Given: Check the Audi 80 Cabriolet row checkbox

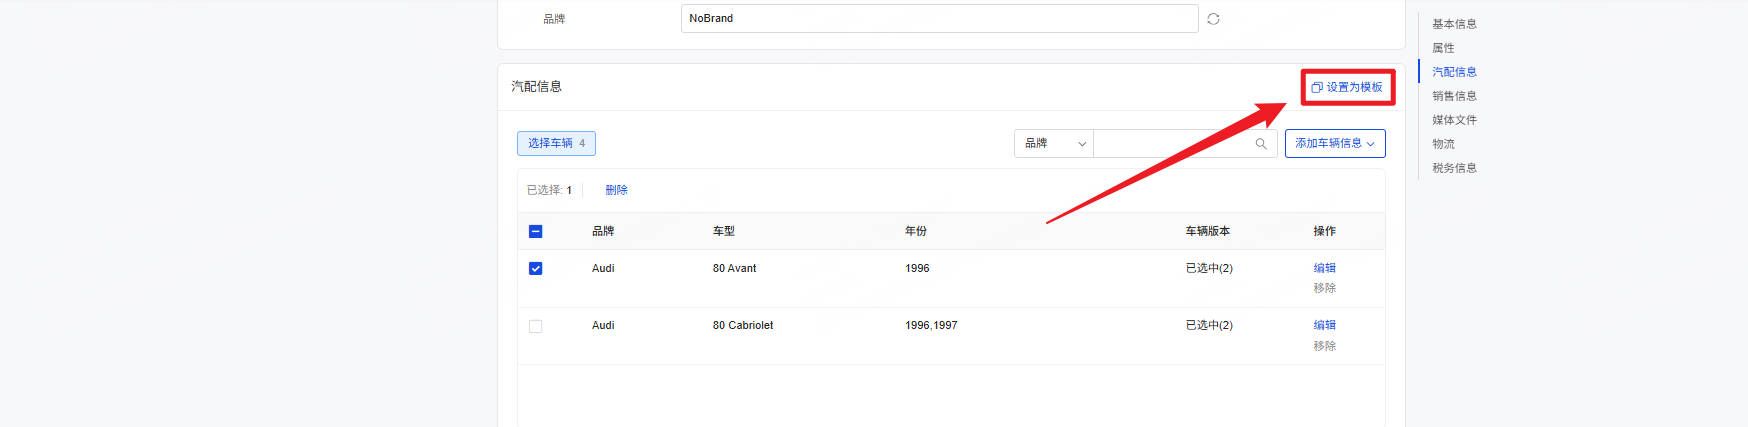Looking at the screenshot, I should coord(535,326).
